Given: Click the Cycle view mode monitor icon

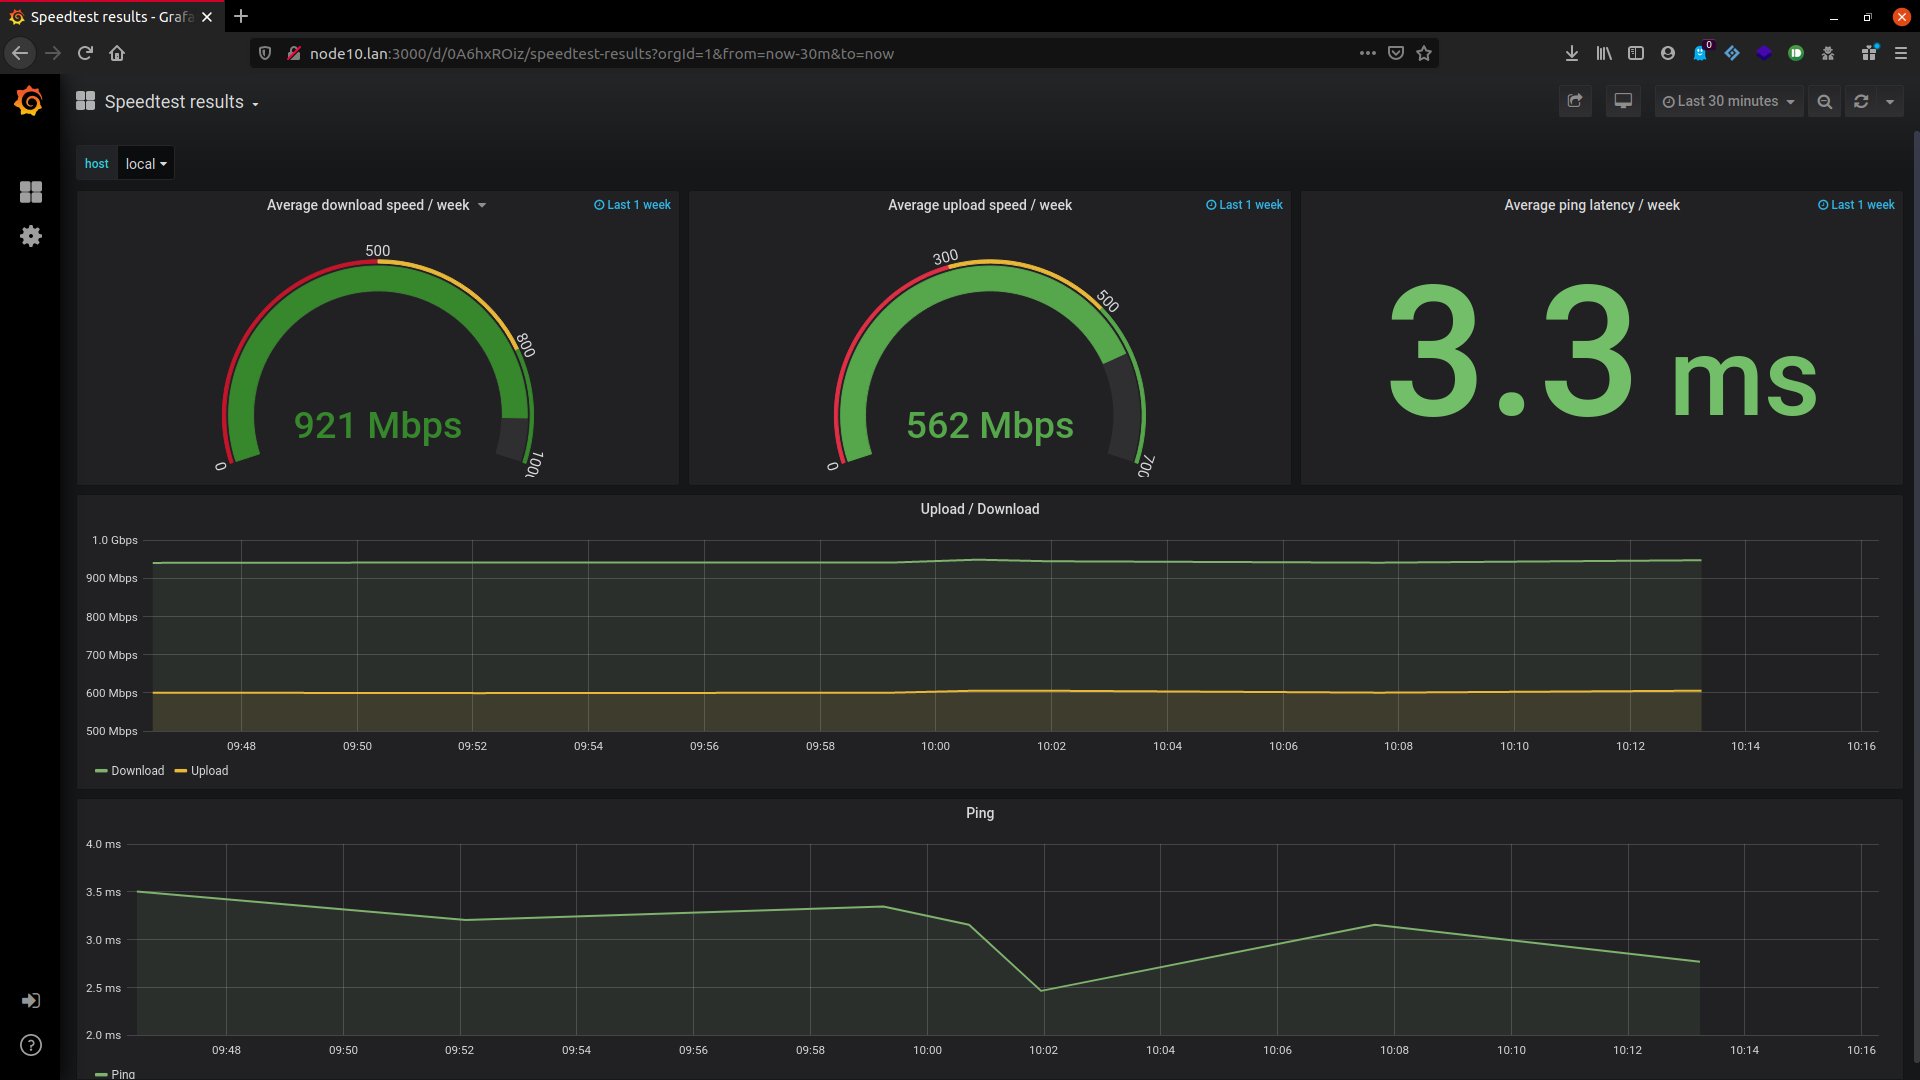Looking at the screenshot, I should pyautogui.click(x=1623, y=101).
